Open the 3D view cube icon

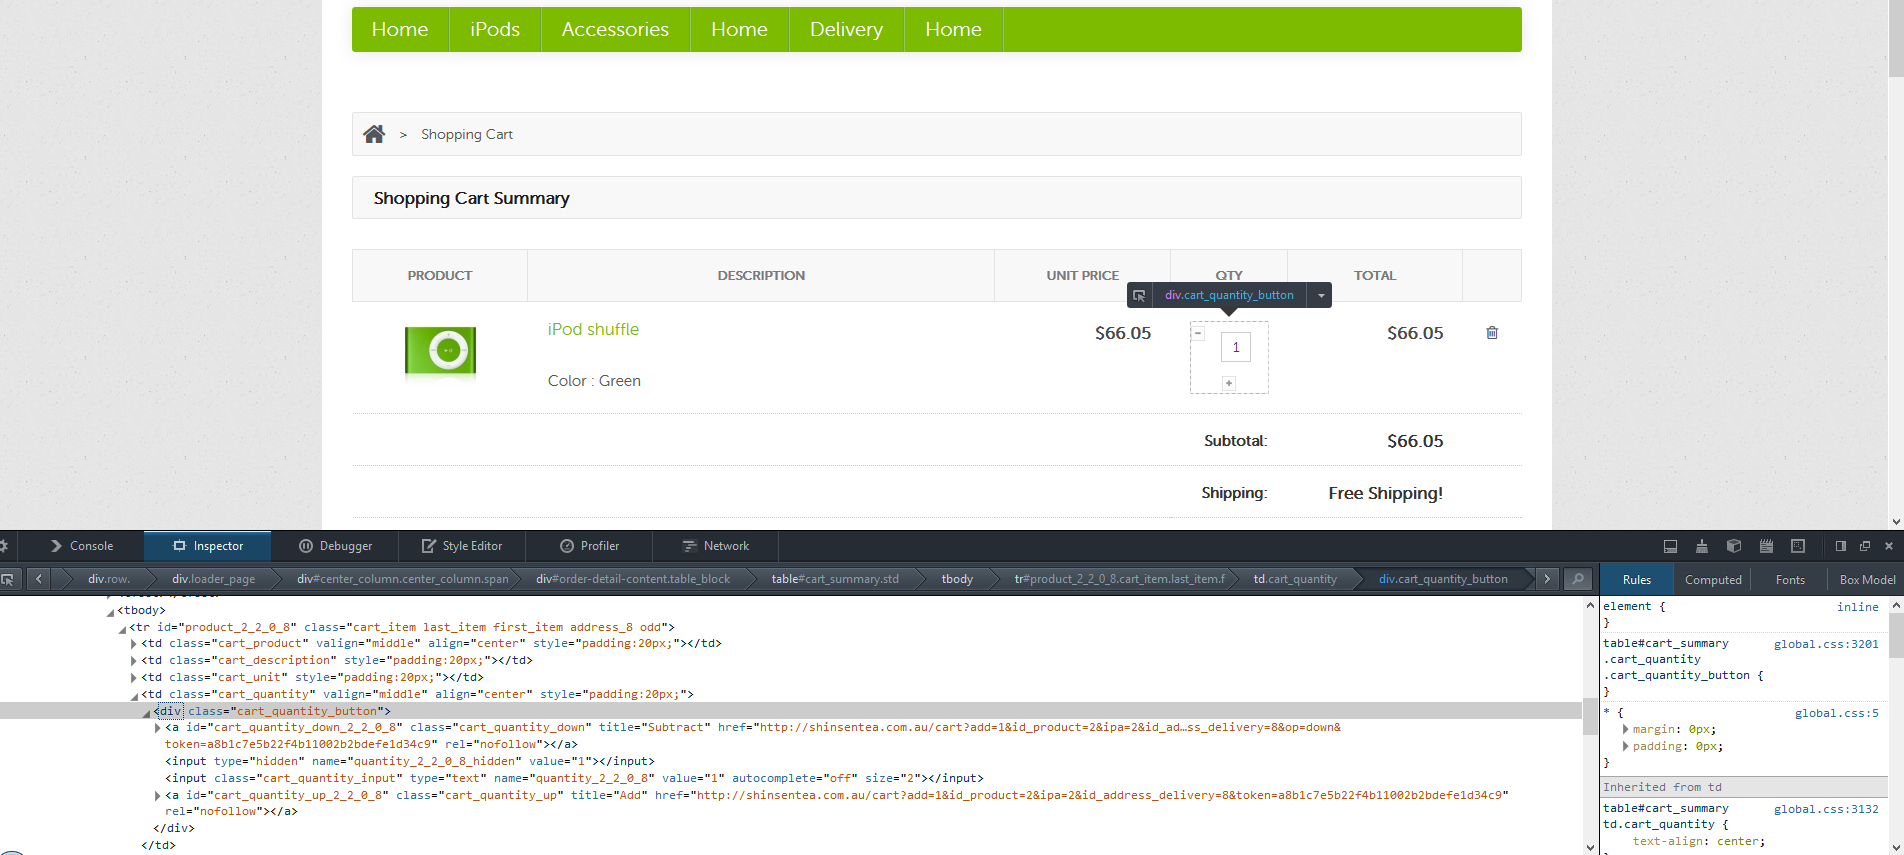click(x=1734, y=546)
